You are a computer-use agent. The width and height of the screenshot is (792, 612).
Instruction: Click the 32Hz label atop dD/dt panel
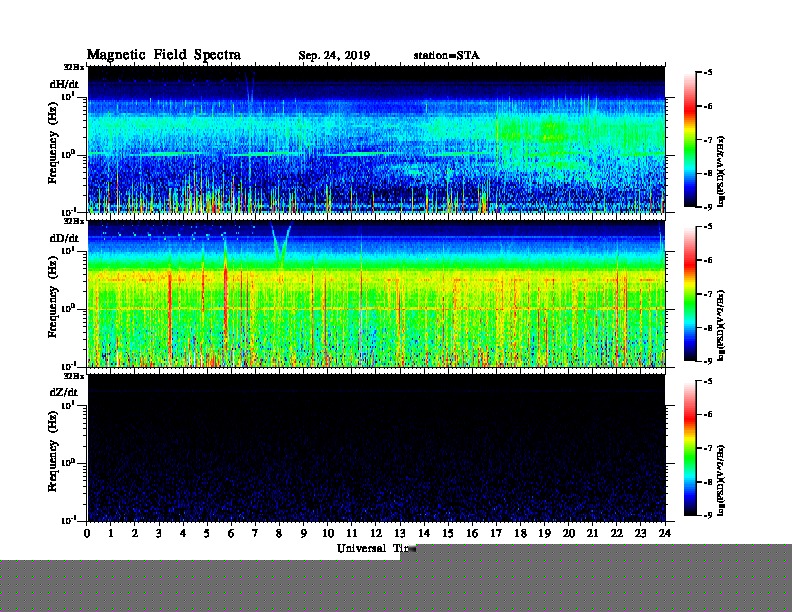pyautogui.click(x=74, y=221)
